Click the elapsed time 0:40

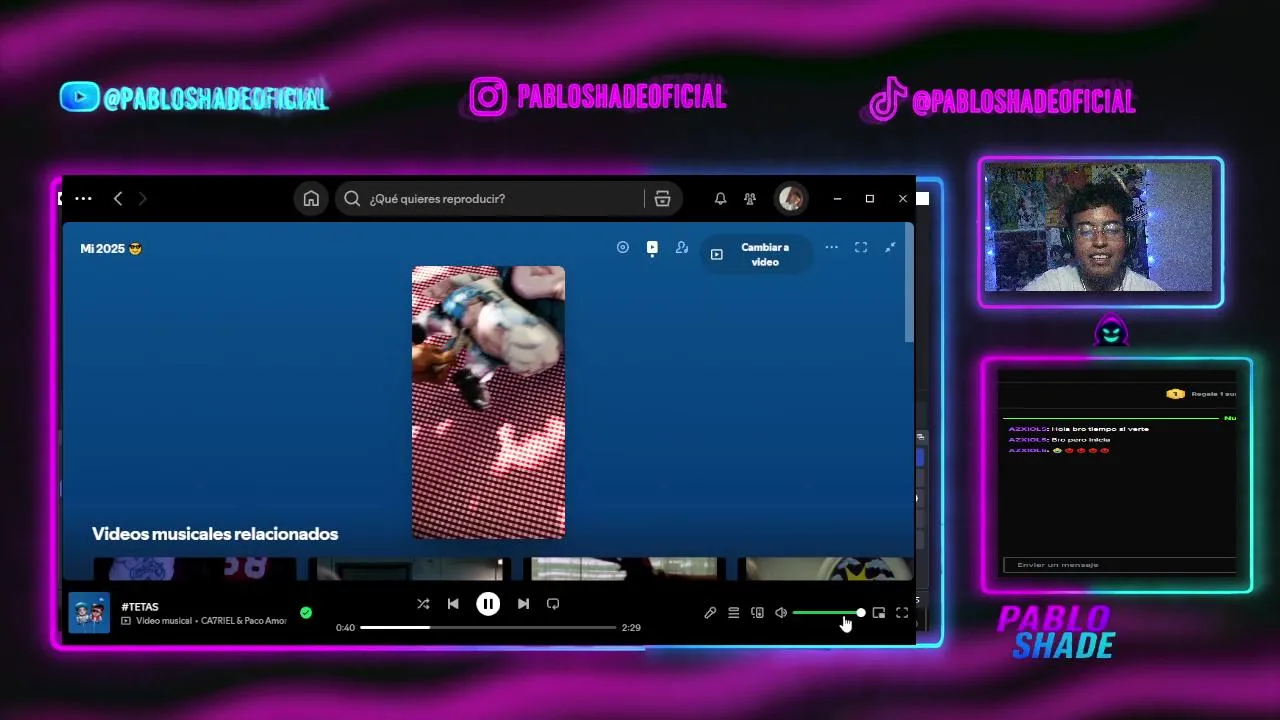point(345,628)
